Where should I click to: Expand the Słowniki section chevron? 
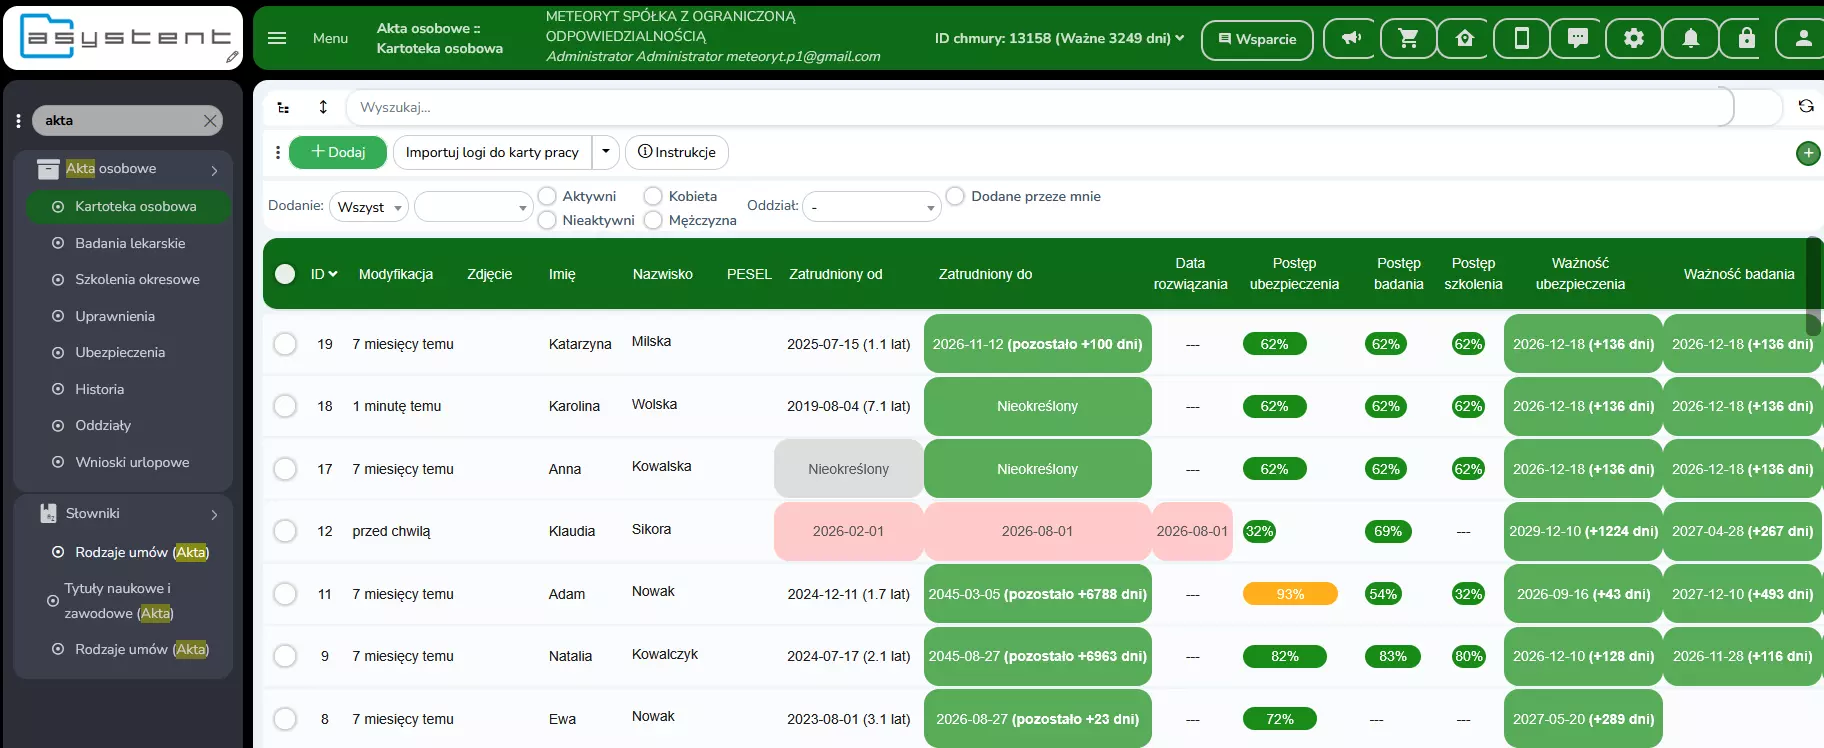(214, 514)
